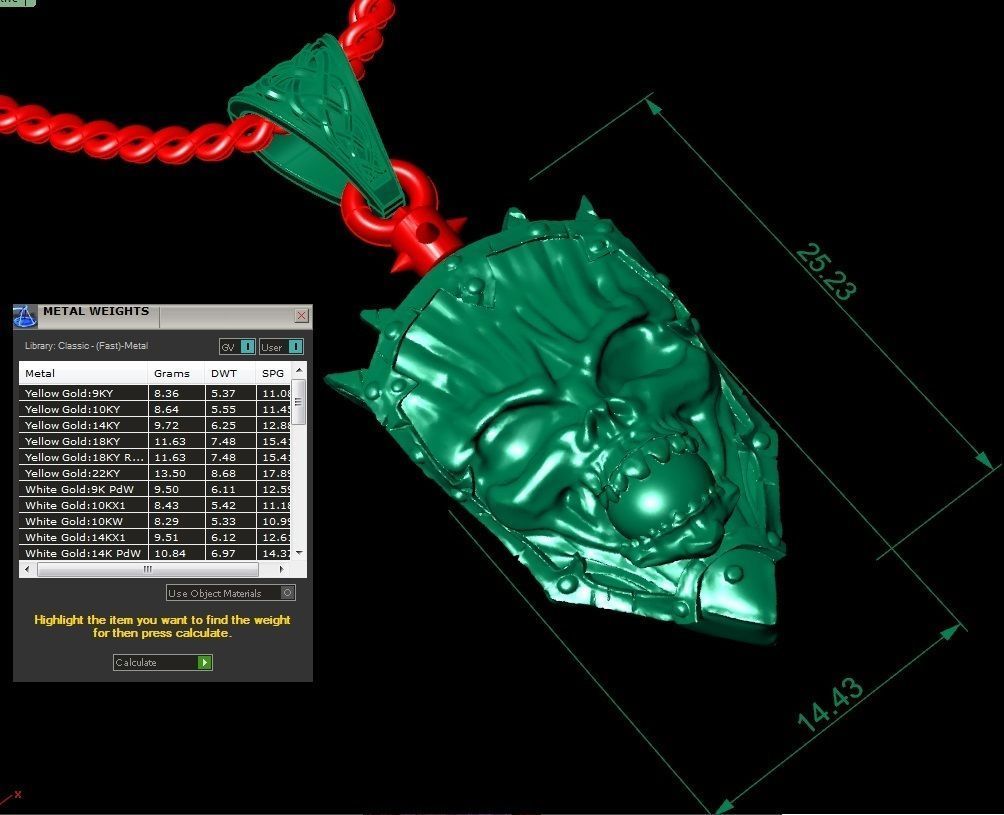The image size is (1004, 815).
Task: Click the 5.55 DWT value
Action: (x=223, y=409)
